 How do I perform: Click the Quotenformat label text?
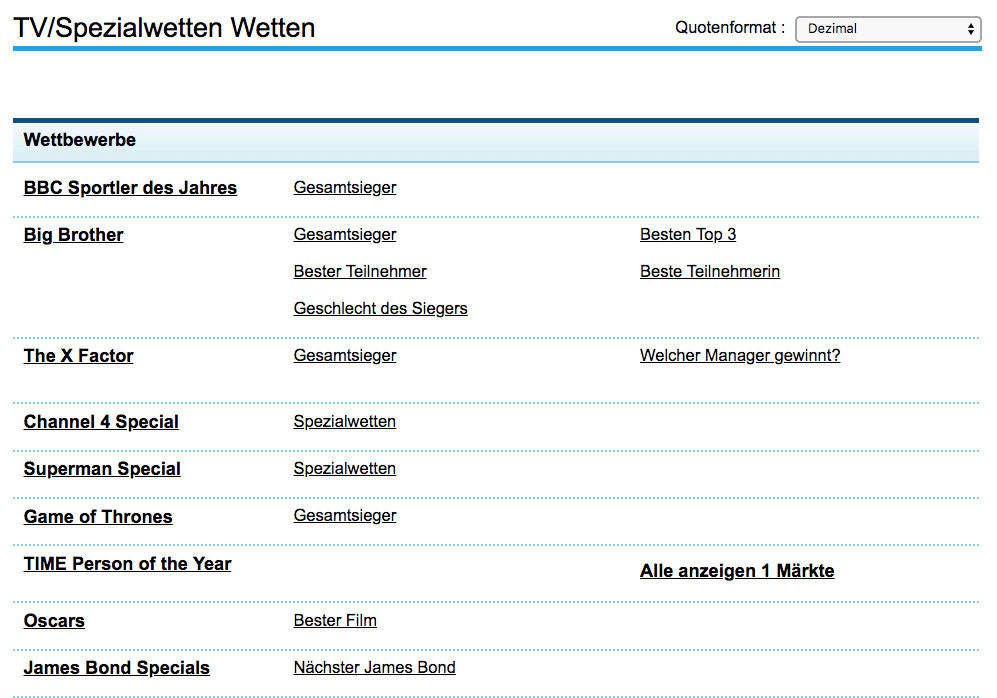pyautogui.click(x=730, y=27)
